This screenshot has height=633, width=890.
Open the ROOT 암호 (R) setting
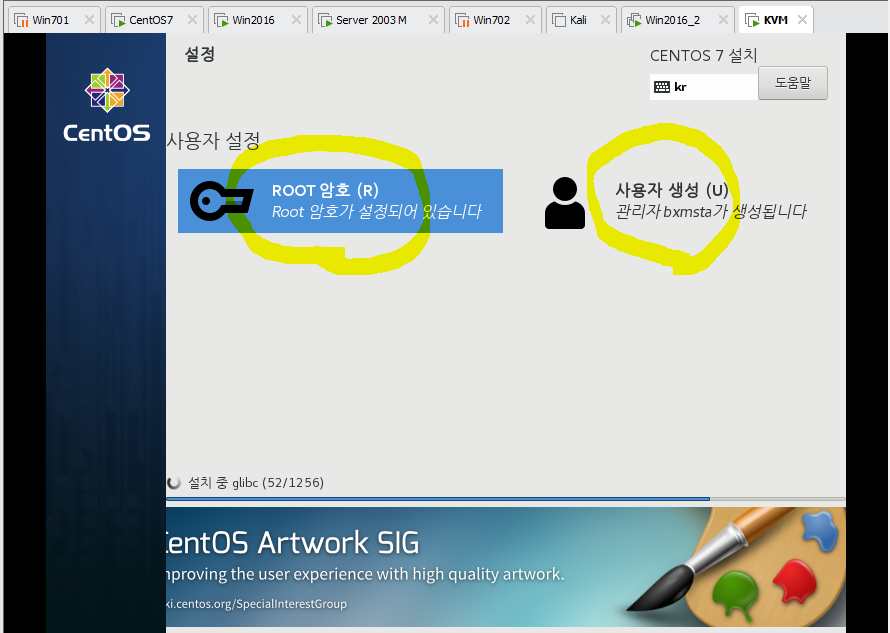pyautogui.click(x=340, y=201)
